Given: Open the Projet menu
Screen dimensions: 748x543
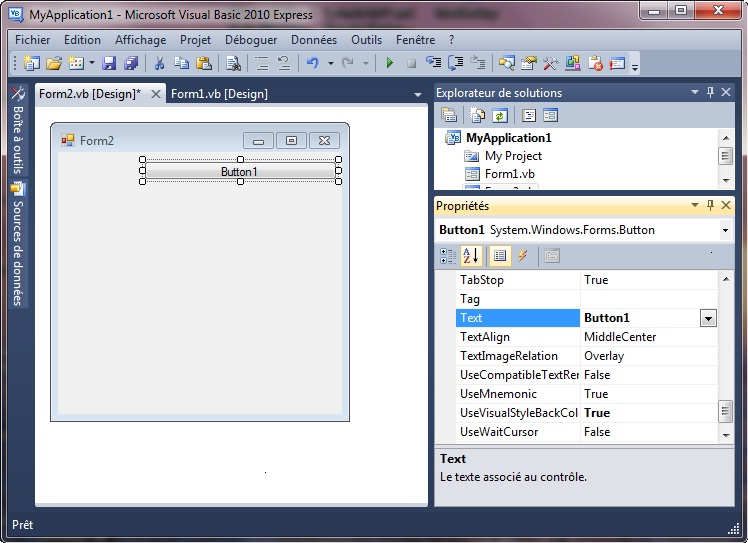Looking at the screenshot, I should point(195,40).
